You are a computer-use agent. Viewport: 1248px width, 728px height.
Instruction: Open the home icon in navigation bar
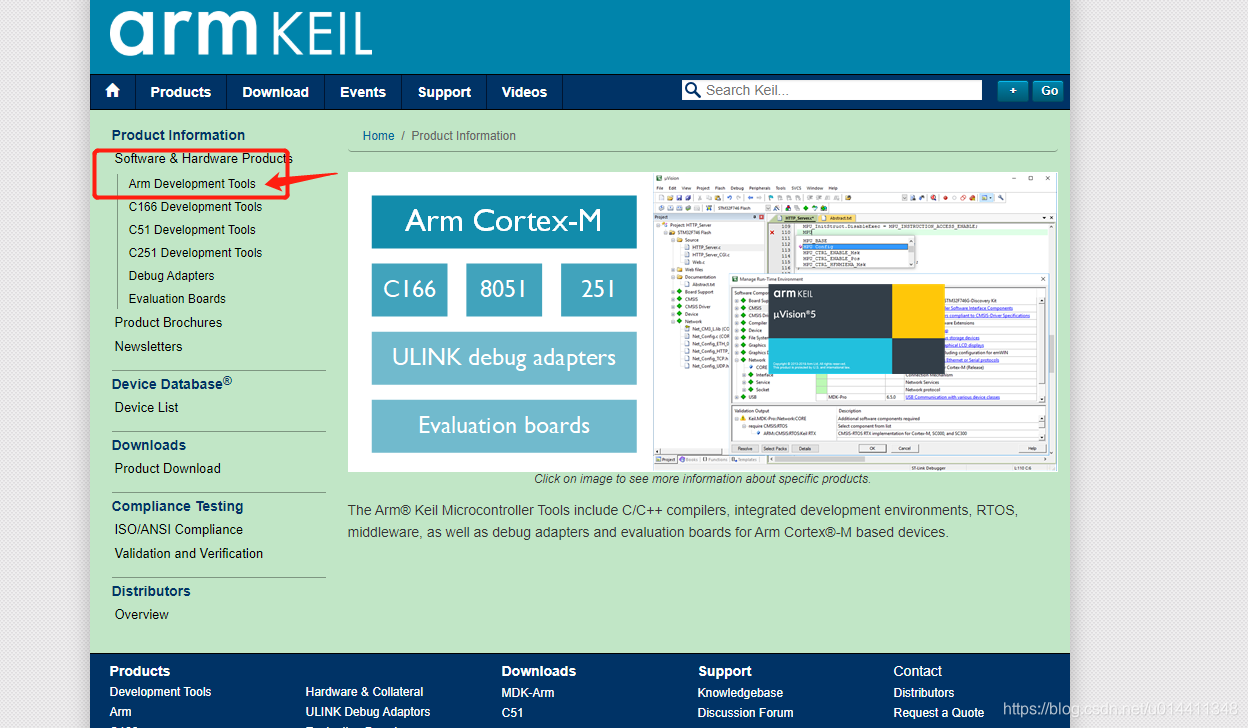[x=112, y=91]
